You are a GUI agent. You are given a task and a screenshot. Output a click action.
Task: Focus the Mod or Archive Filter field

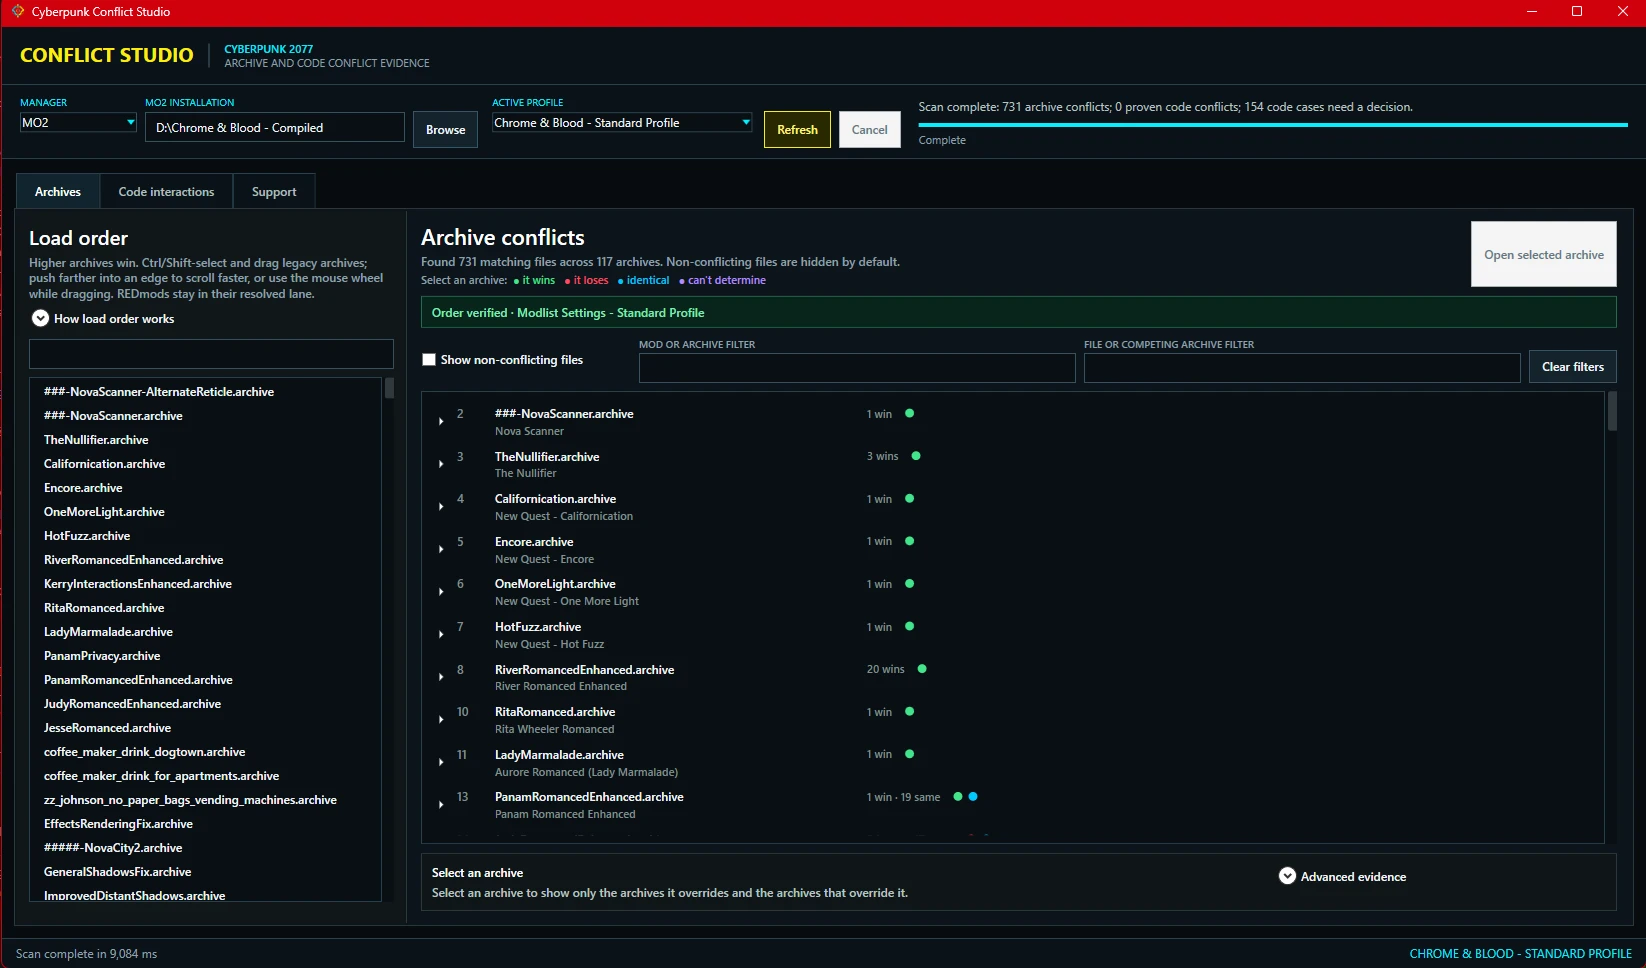click(x=857, y=368)
